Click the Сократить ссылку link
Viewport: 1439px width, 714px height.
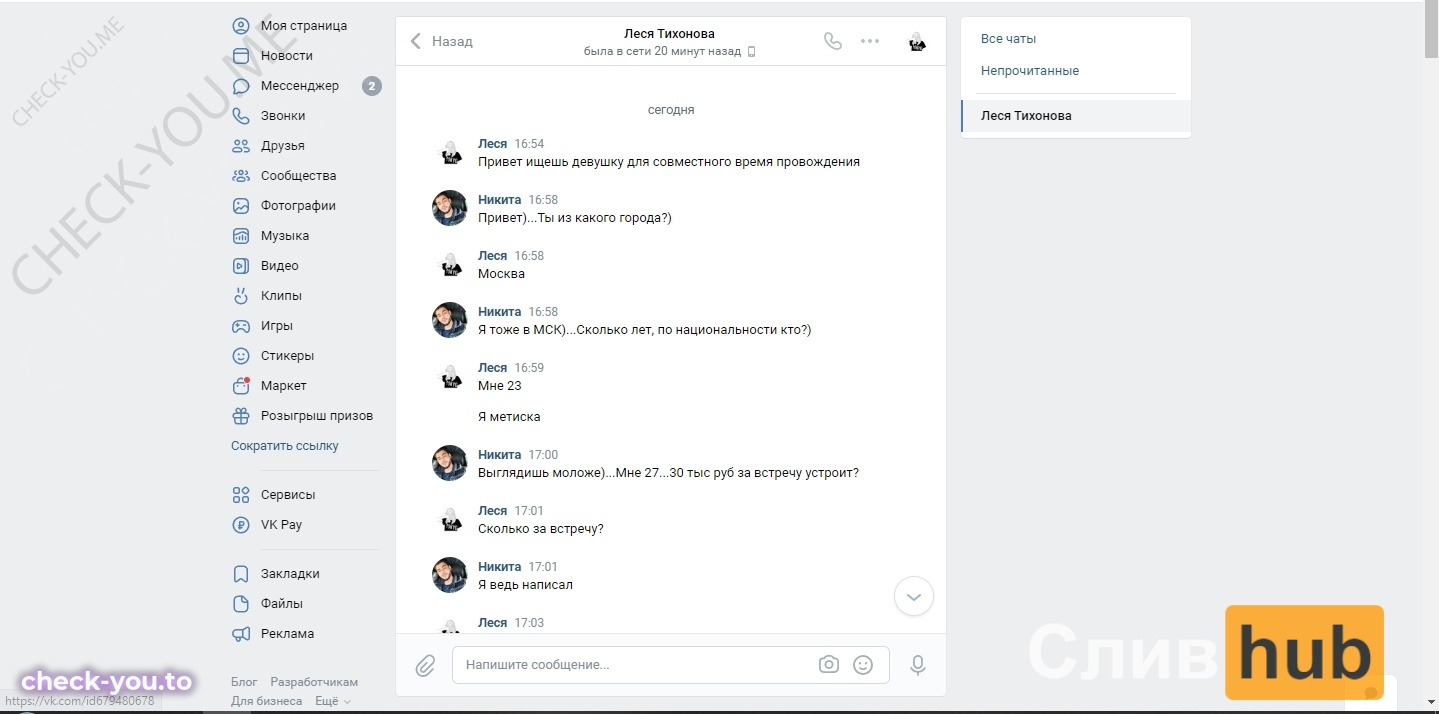285,446
